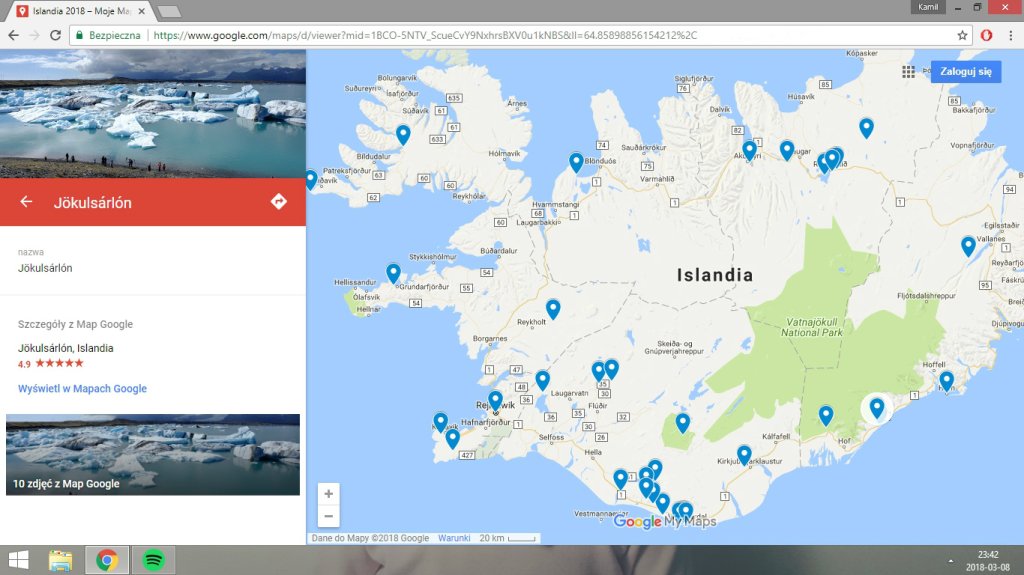Click the Warunki terms link on the map
Viewport: 1024px width, 575px height.
(454, 538)
